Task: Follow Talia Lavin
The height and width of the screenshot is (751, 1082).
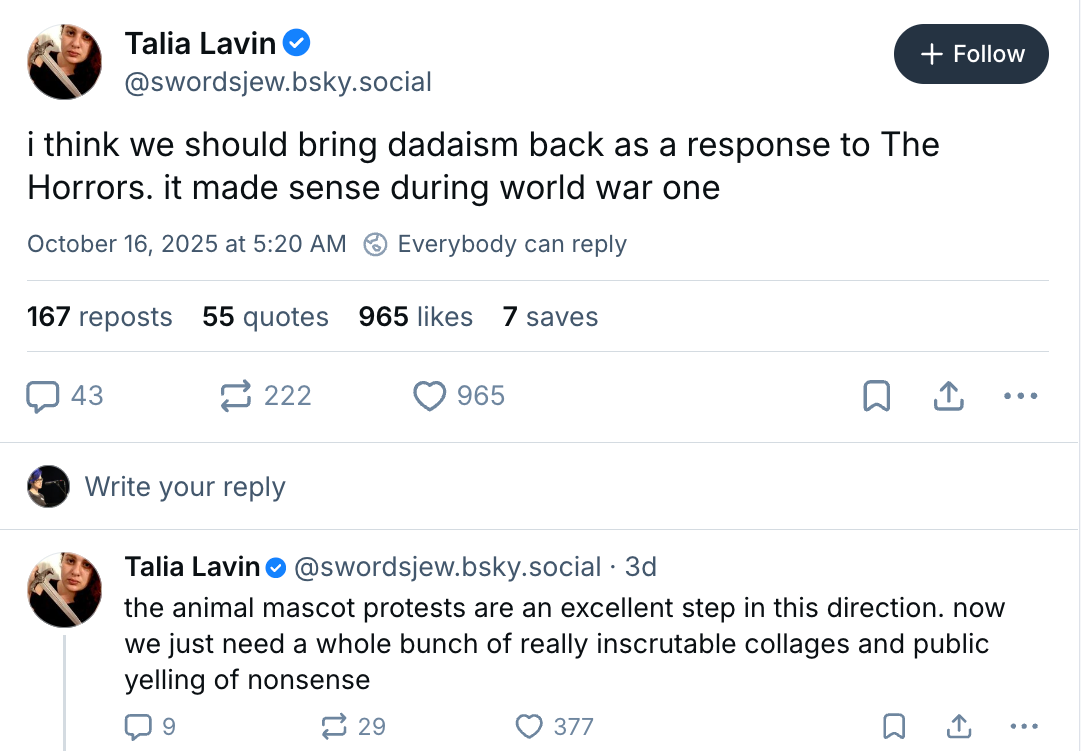Action: click(x=970, y=54)
